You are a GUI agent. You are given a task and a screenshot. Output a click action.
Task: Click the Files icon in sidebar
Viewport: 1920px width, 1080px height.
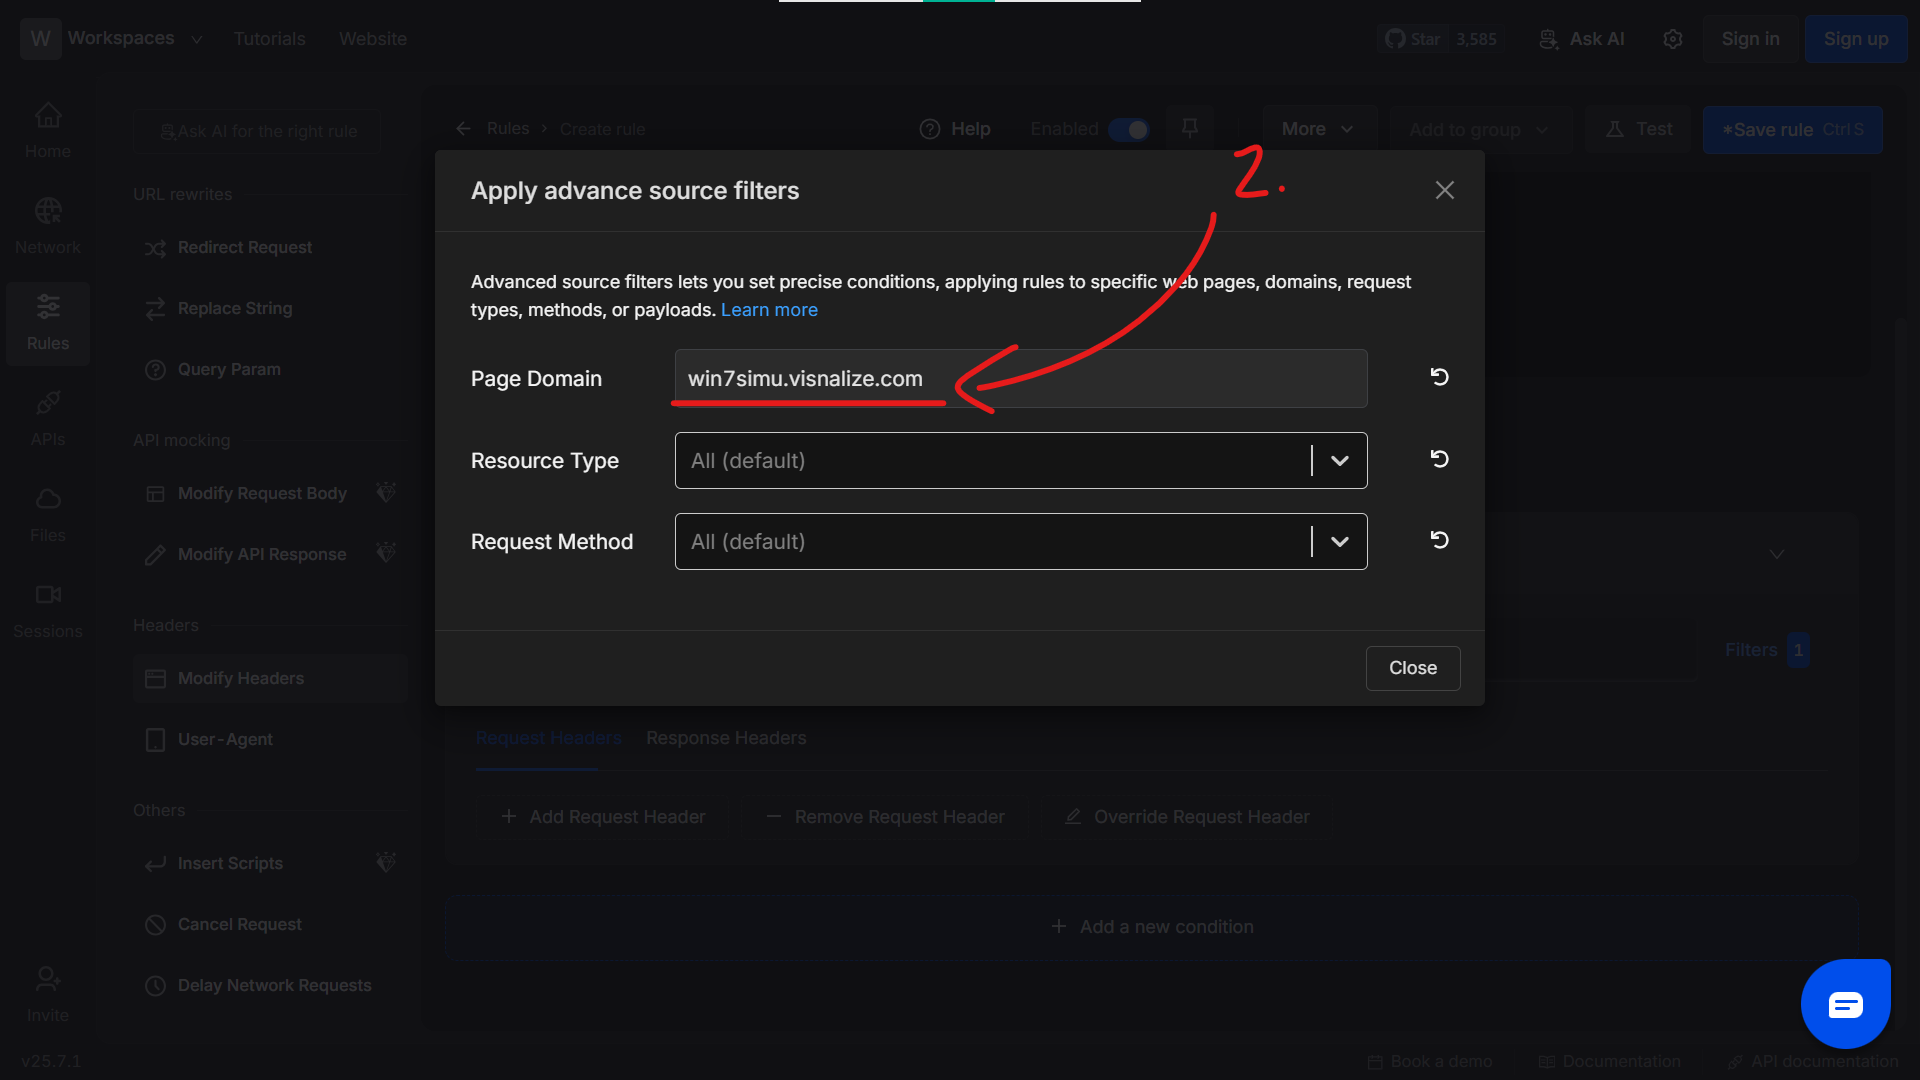coord(47,512)
